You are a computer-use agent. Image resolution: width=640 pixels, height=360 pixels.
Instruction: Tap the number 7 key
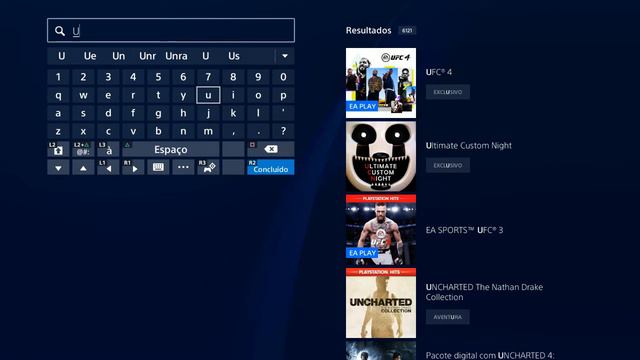(208, 77)
